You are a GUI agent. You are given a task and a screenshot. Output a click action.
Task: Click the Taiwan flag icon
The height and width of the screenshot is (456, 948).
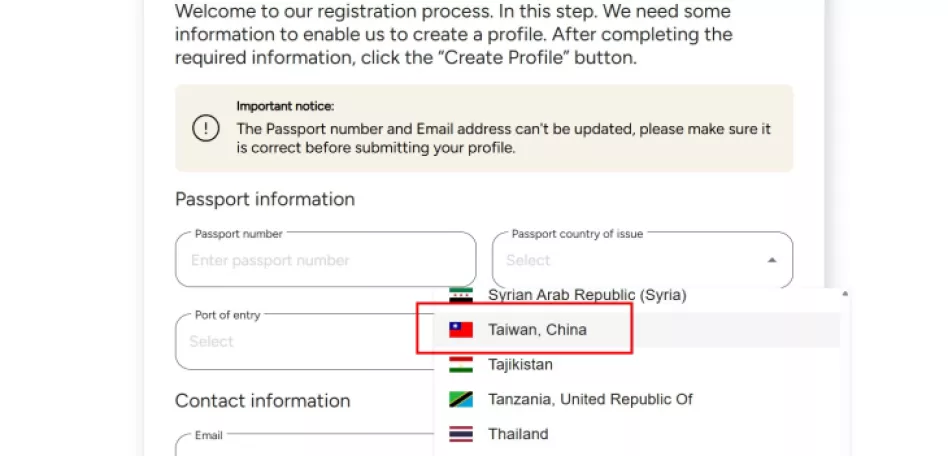[x=461, y=330]
